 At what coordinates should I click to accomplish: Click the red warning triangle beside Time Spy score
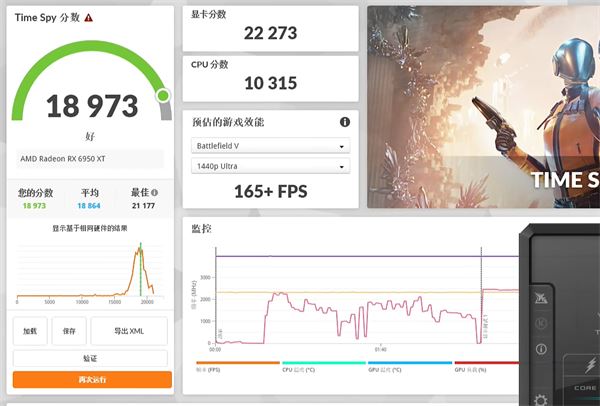[x=89, y=18]
